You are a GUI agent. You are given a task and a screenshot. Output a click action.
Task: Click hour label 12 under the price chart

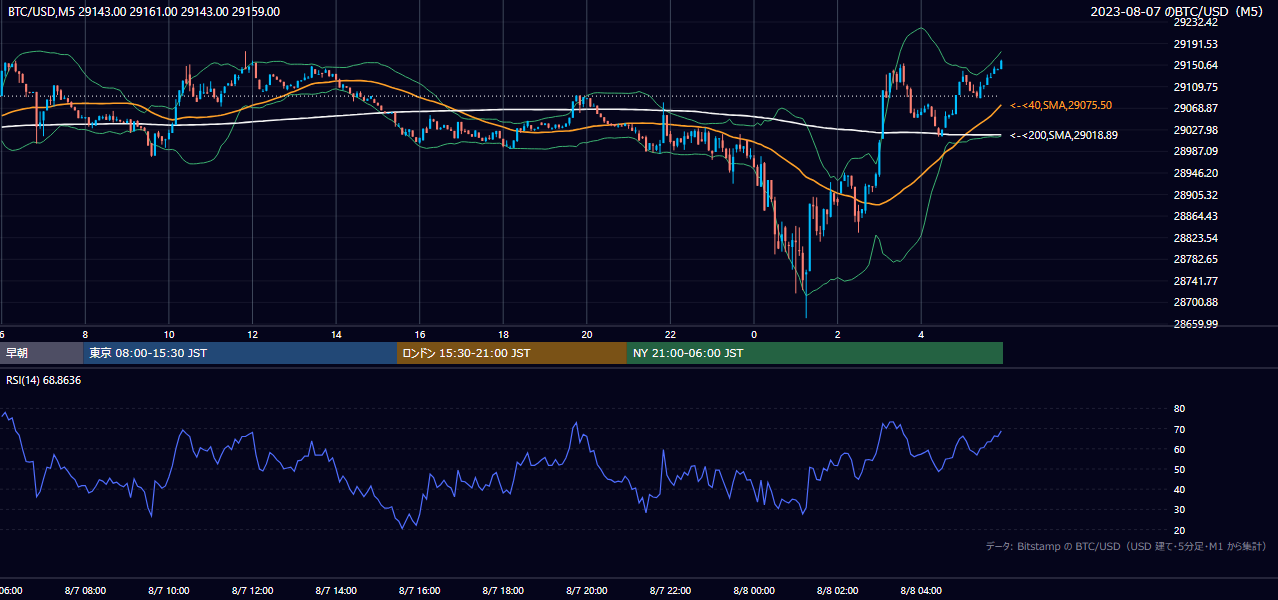(252, 334)
